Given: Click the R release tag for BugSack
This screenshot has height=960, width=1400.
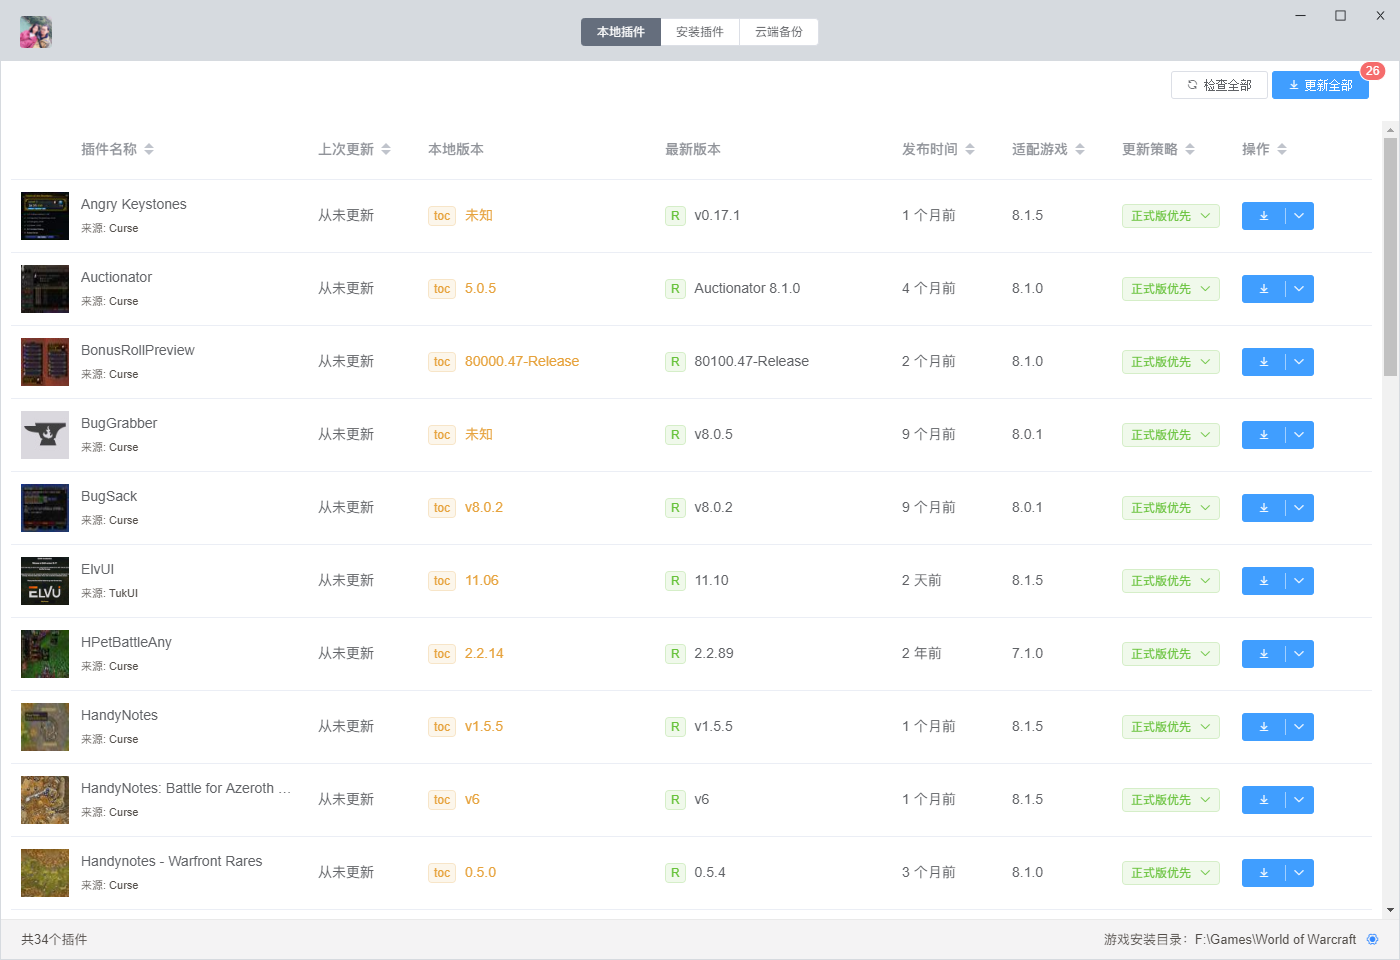Looking at the screenshot, I should 675,508.
